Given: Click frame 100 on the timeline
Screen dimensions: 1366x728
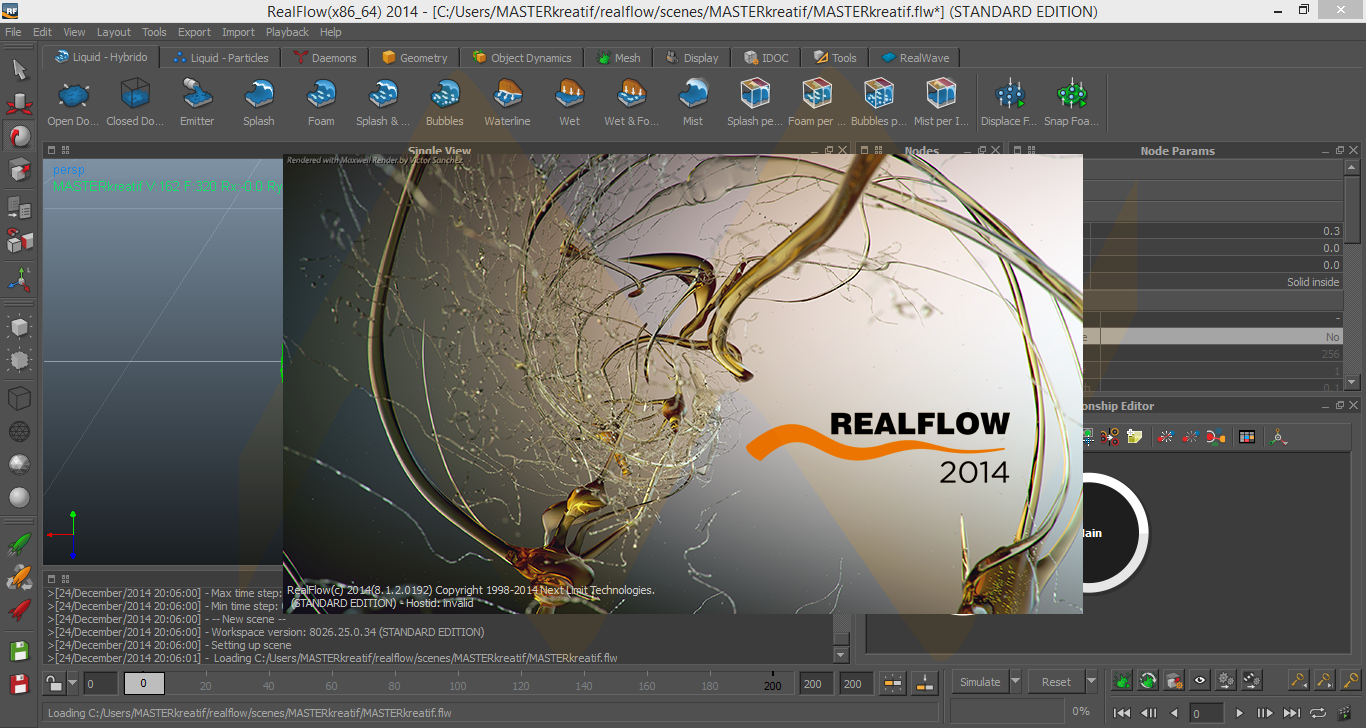Looking at the screenshot, I should (x=457, y=685).
